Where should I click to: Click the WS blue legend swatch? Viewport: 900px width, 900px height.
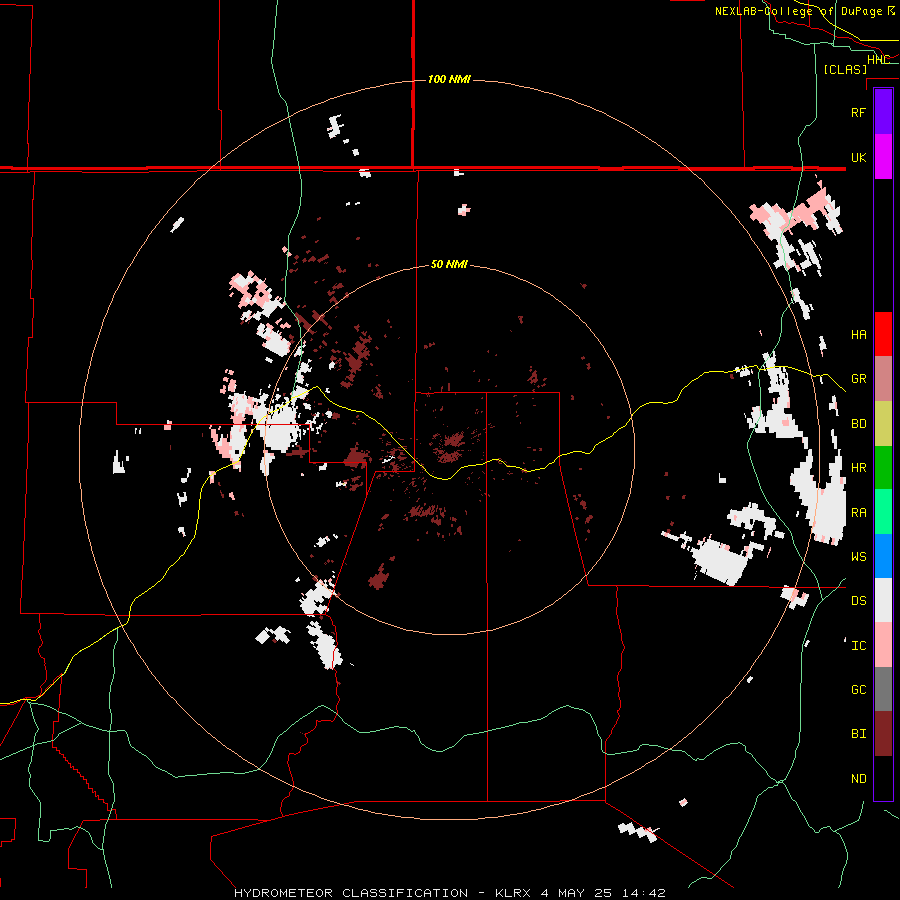coord(883,556)
